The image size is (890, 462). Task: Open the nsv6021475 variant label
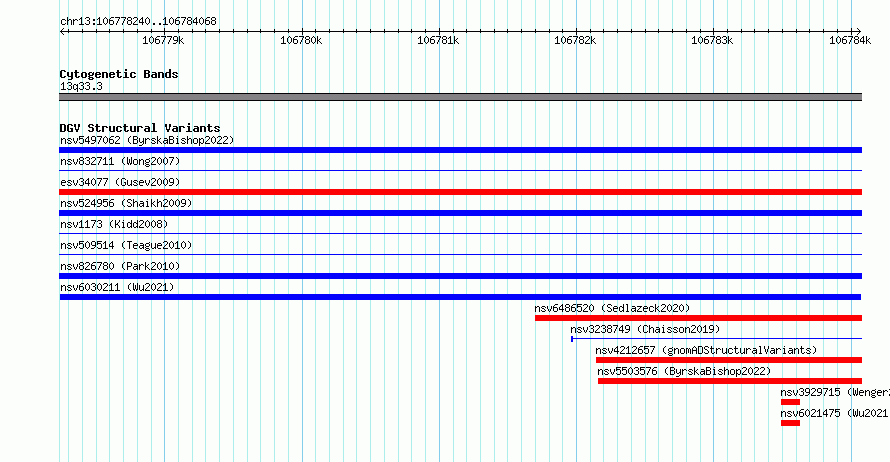834,413
